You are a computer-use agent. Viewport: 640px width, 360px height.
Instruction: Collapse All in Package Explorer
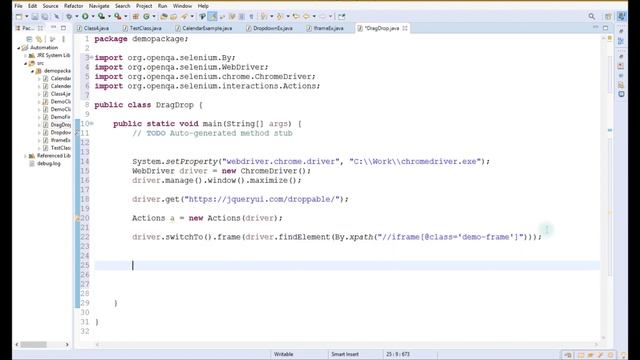coord(29,39)
